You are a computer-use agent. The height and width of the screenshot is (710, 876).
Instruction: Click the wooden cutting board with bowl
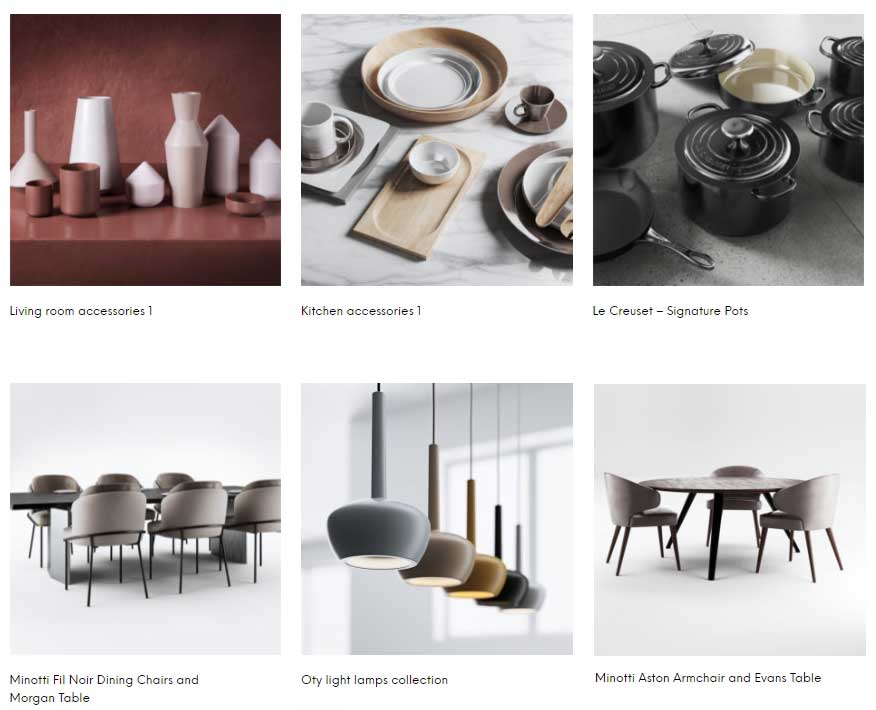click(417, 197)
